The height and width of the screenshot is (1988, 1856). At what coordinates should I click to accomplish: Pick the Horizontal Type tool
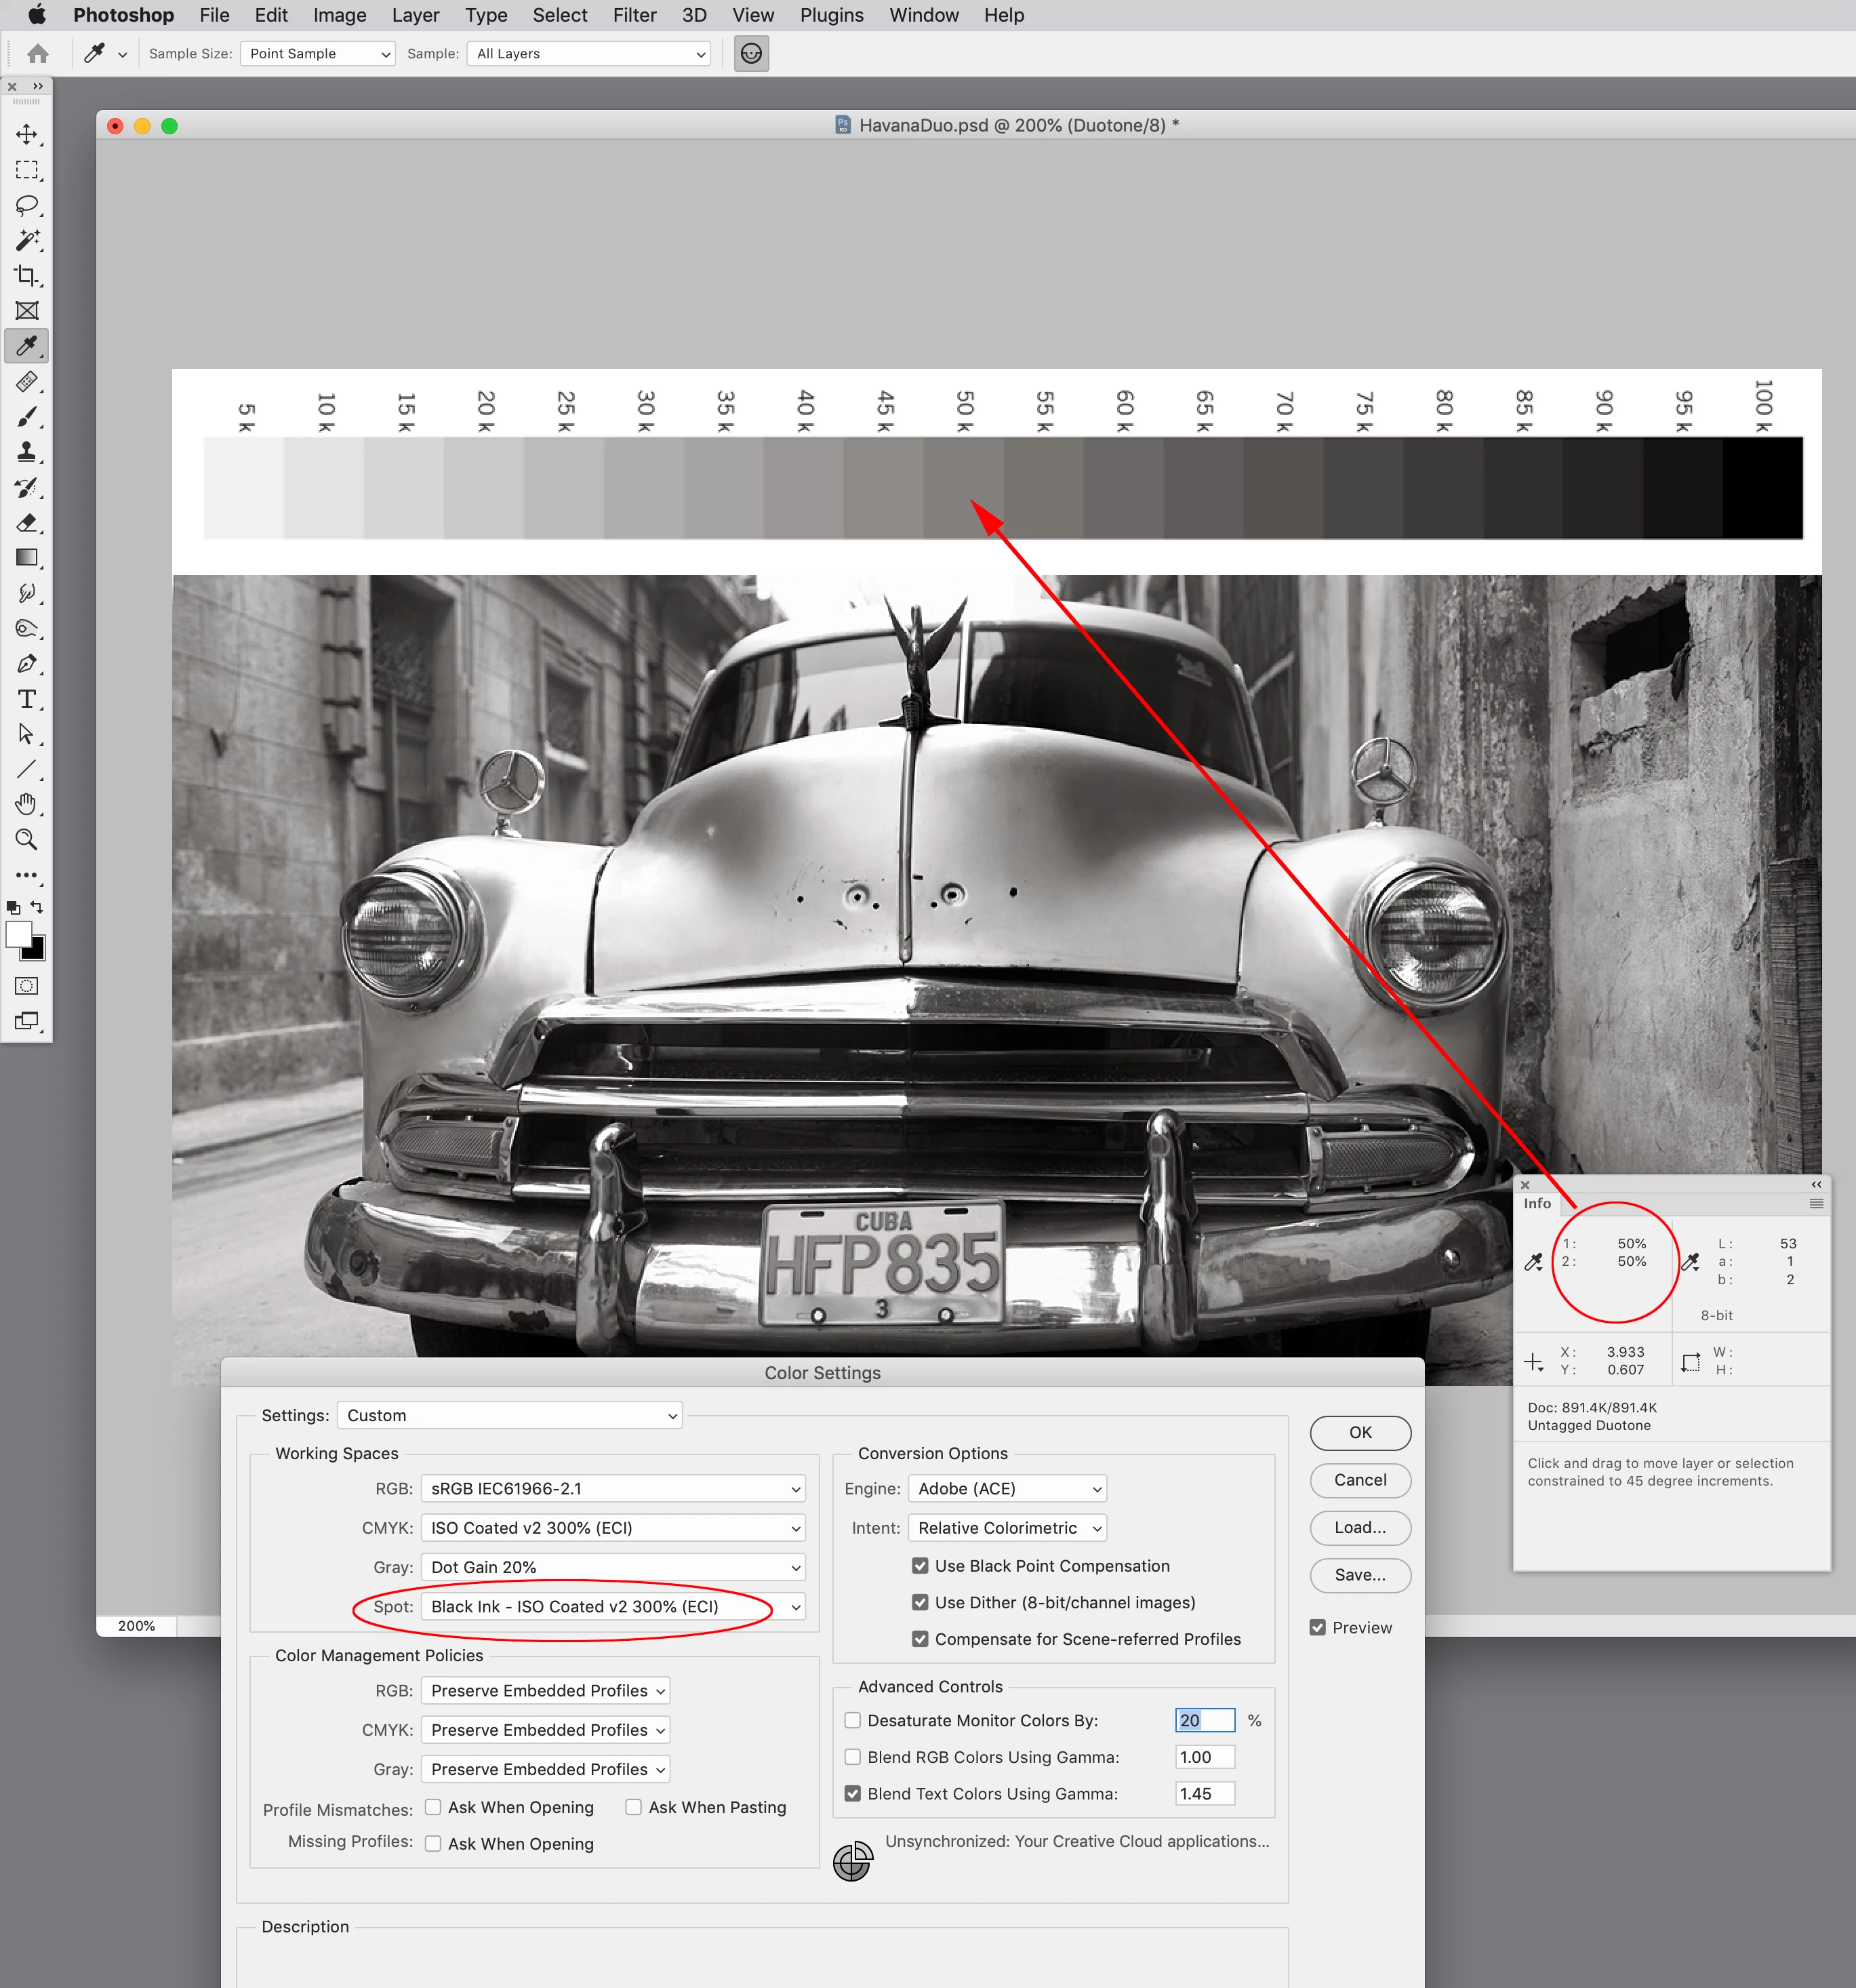[x=26, y=699]
